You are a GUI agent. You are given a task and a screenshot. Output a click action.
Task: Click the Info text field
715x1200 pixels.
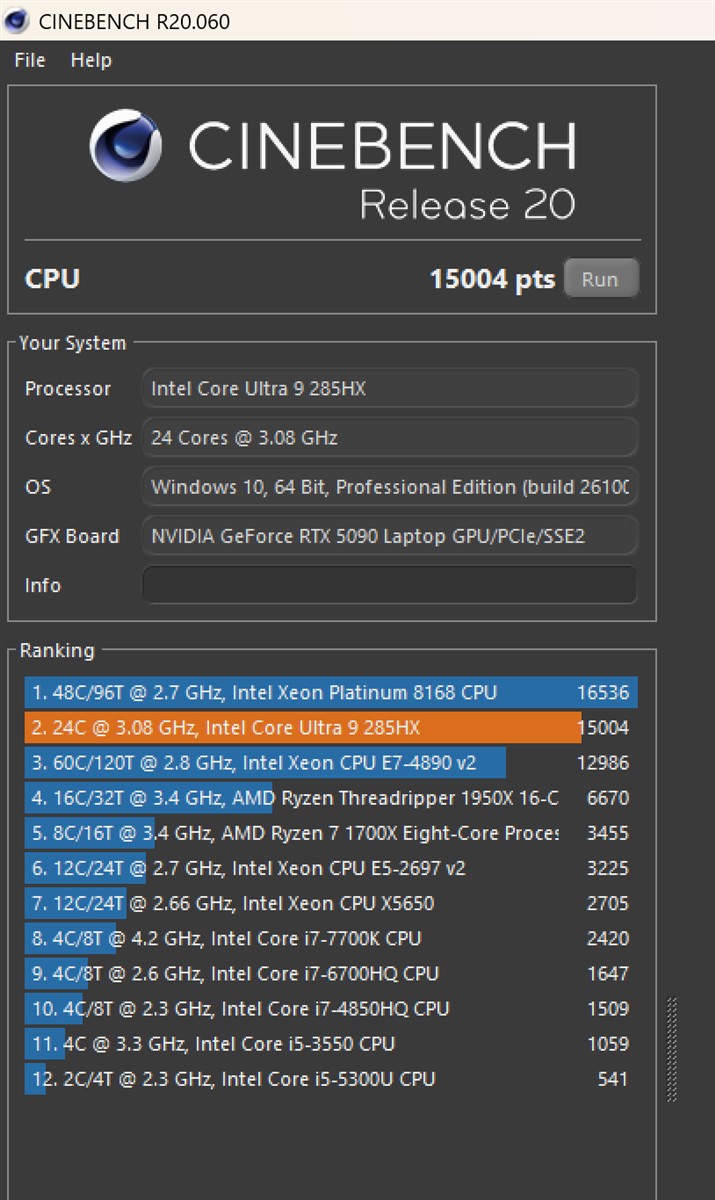[389, 585]
